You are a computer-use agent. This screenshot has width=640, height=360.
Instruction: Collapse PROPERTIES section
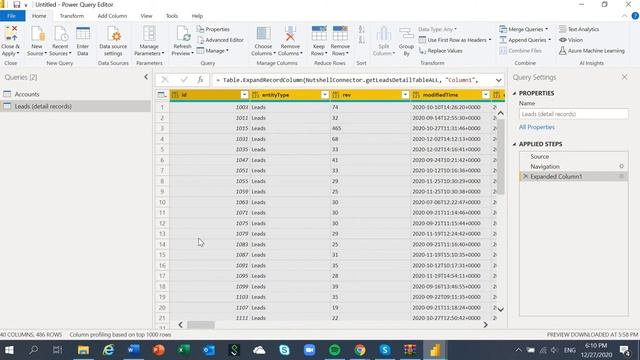514,93
